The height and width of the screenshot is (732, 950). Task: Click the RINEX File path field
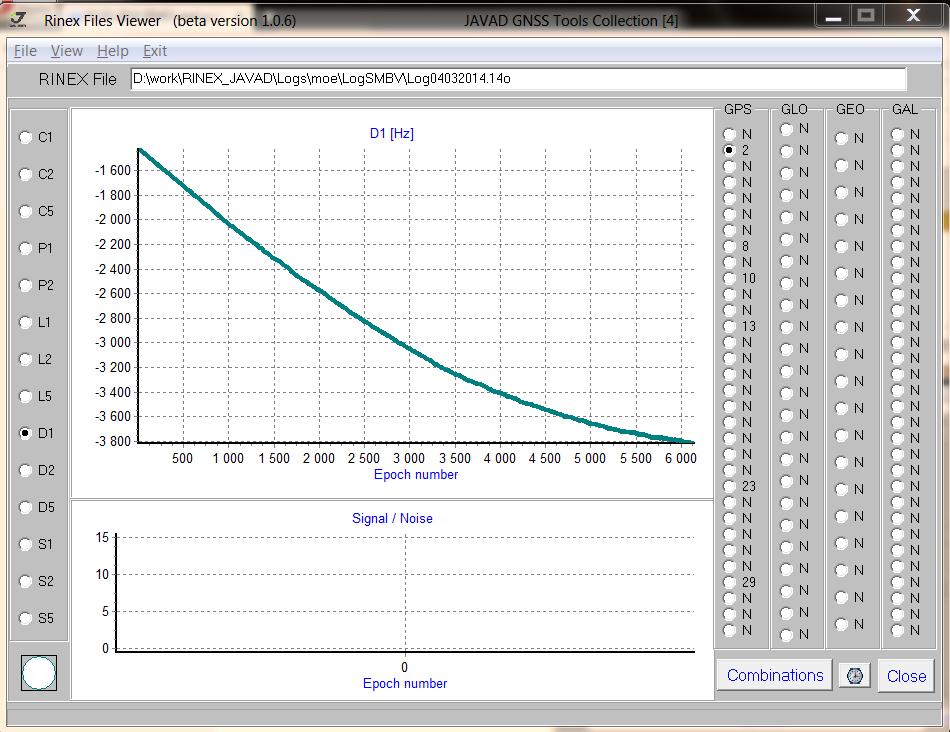point(518,79)
